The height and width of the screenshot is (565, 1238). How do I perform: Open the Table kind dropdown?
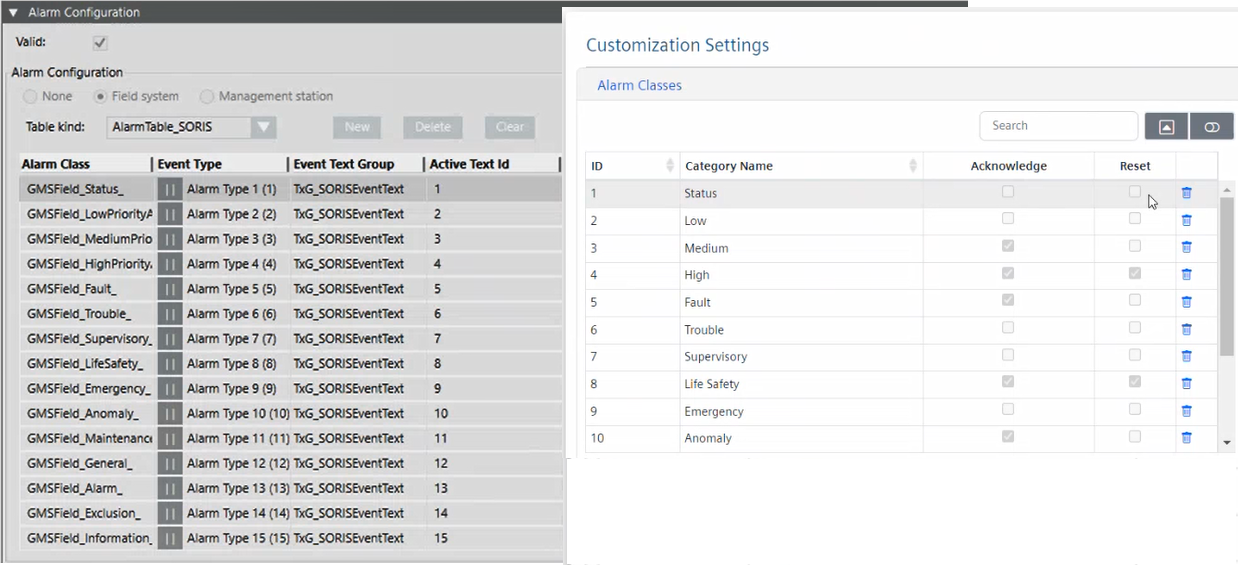pos(263,127)
